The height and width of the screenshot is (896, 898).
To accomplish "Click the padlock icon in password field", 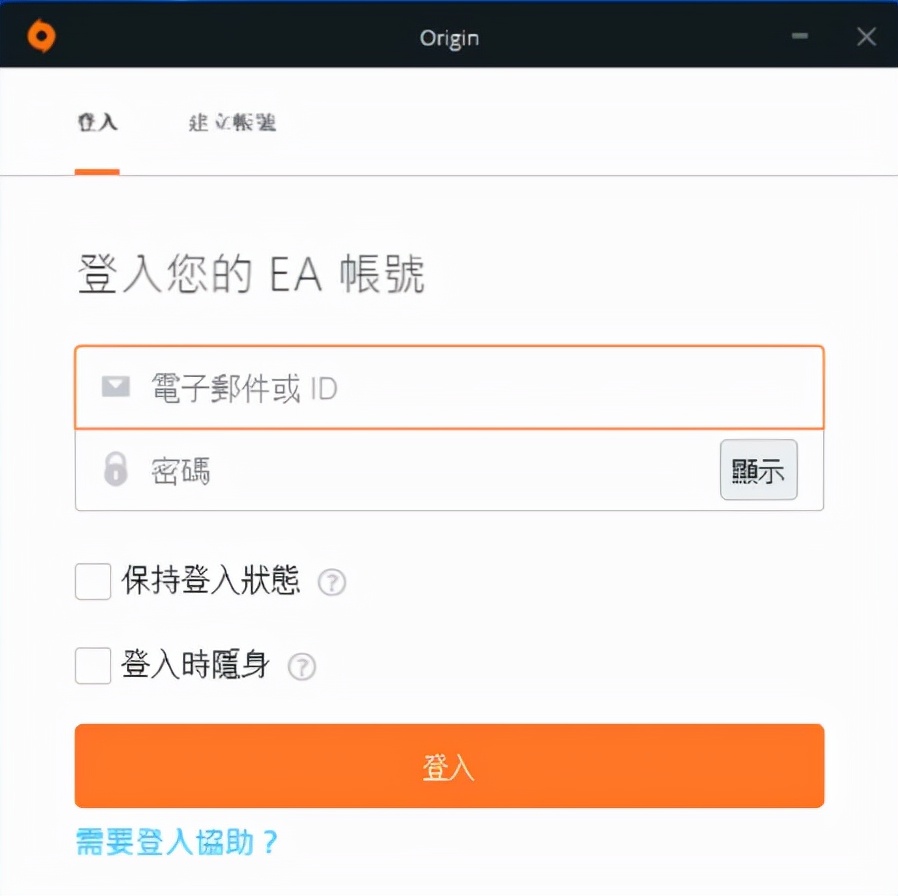I will click(x=113, y=470).
